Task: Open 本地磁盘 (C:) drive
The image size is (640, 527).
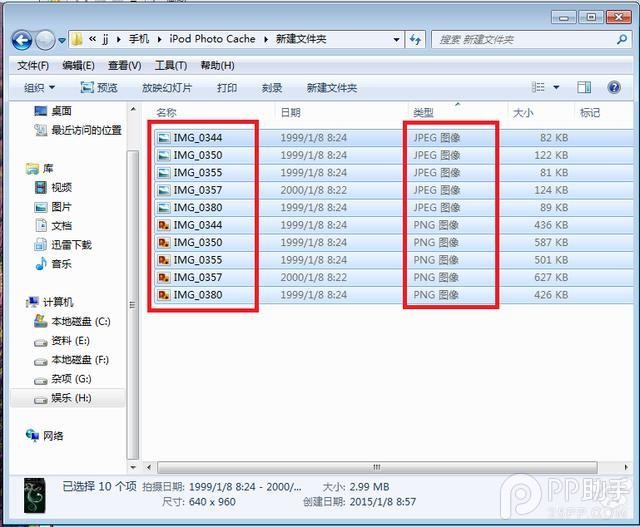Action: (x=72, y=321)
